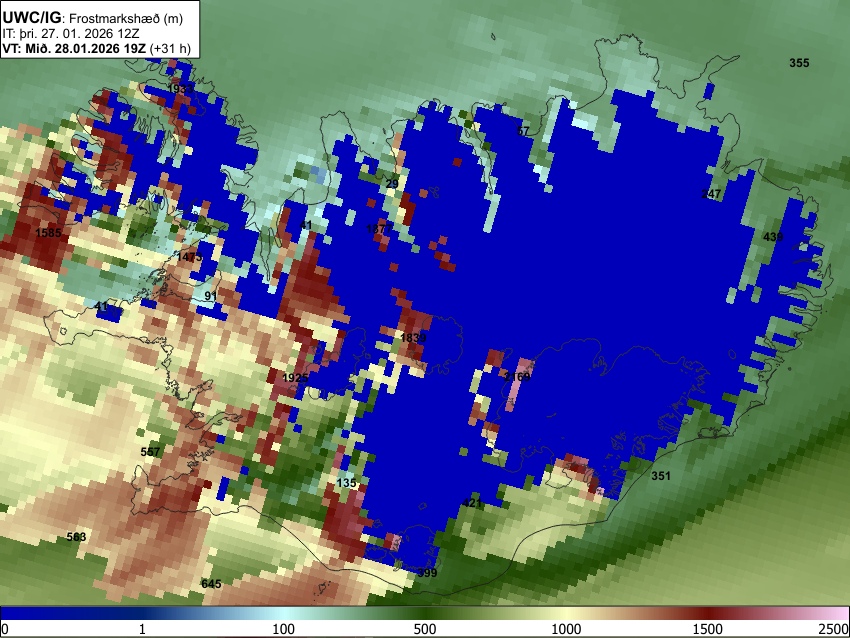Screen dimensions: 850x638
Task: Click the map value 645
Action: point(211,584)
